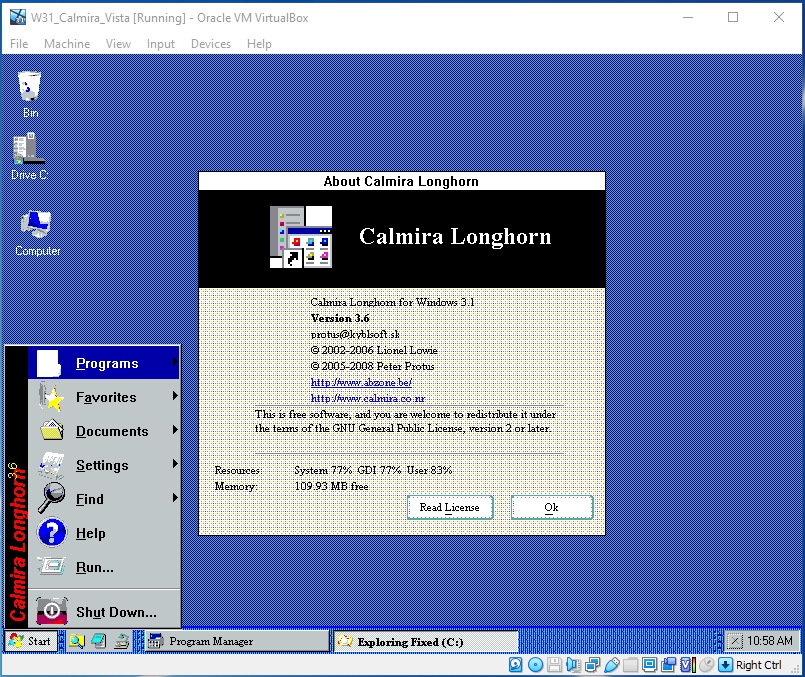Viewport: 805px width, 677px height.
Task: Click the Start button on taskbar
Action: pyautogui.click(x=31, y=641)
